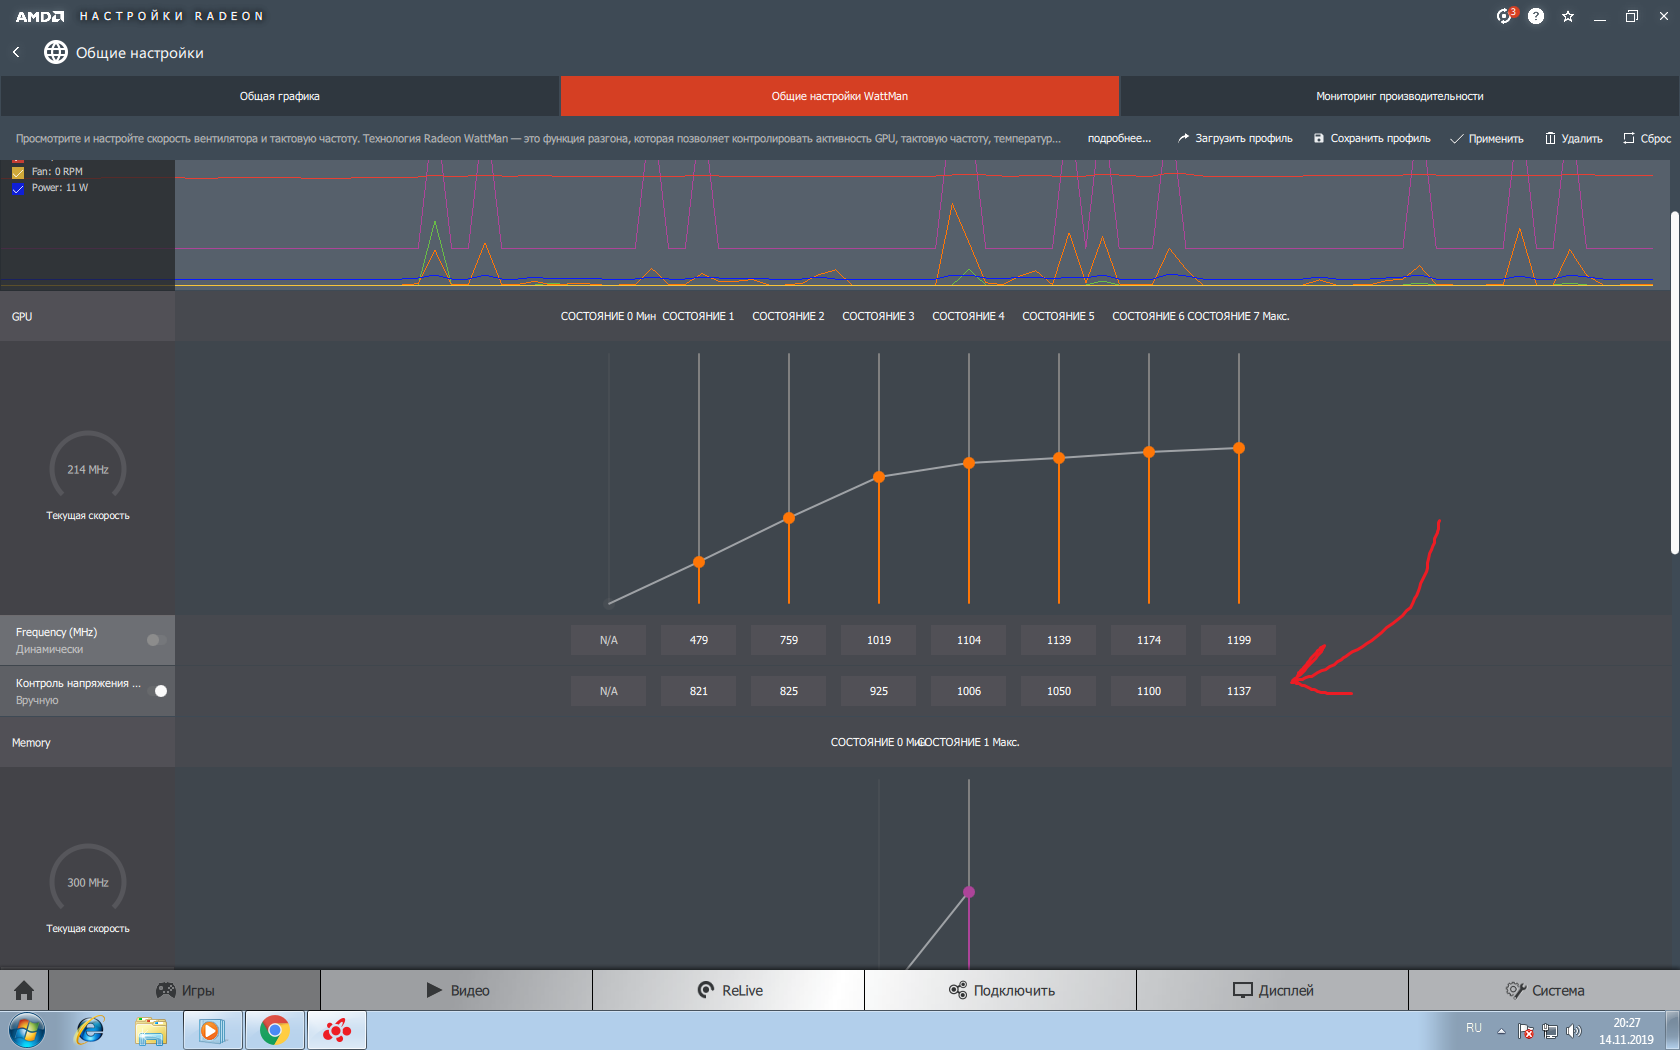This screenshot has width=1680, height=1050.
Task: Click the State 7 GPU frequency point
Action: click(1239, 448)
